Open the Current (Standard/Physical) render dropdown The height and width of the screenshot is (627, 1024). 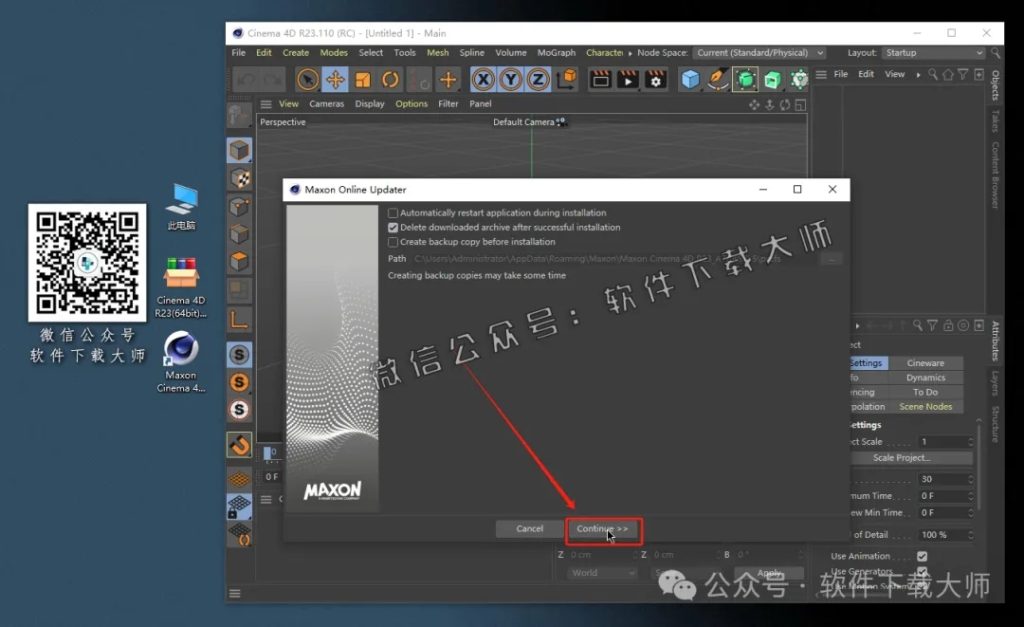pyautogui.click(x=759, y=52)
